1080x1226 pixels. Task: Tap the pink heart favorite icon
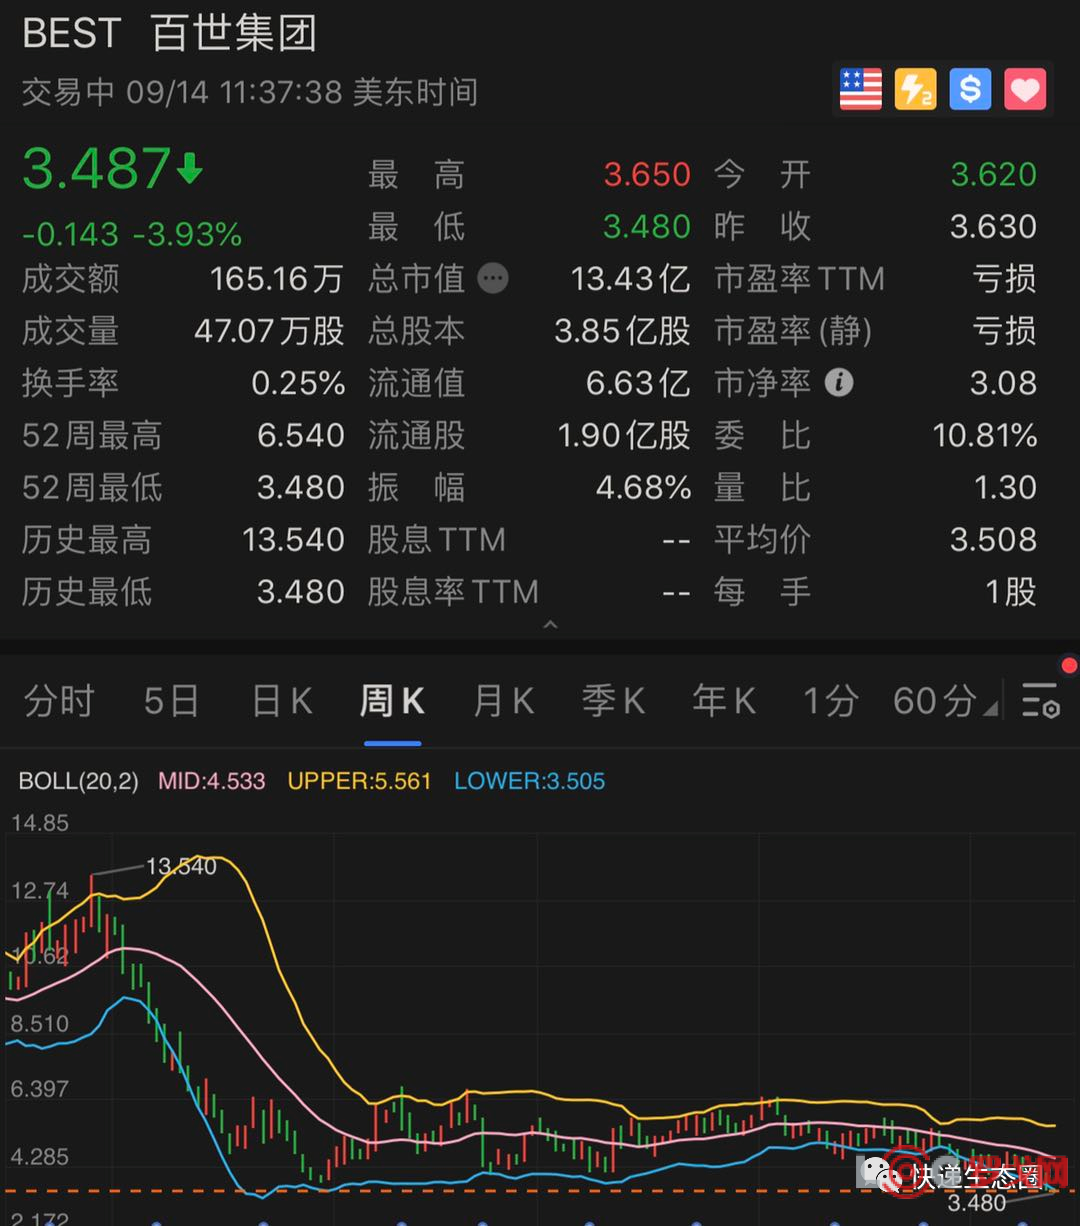point(1025,90)
